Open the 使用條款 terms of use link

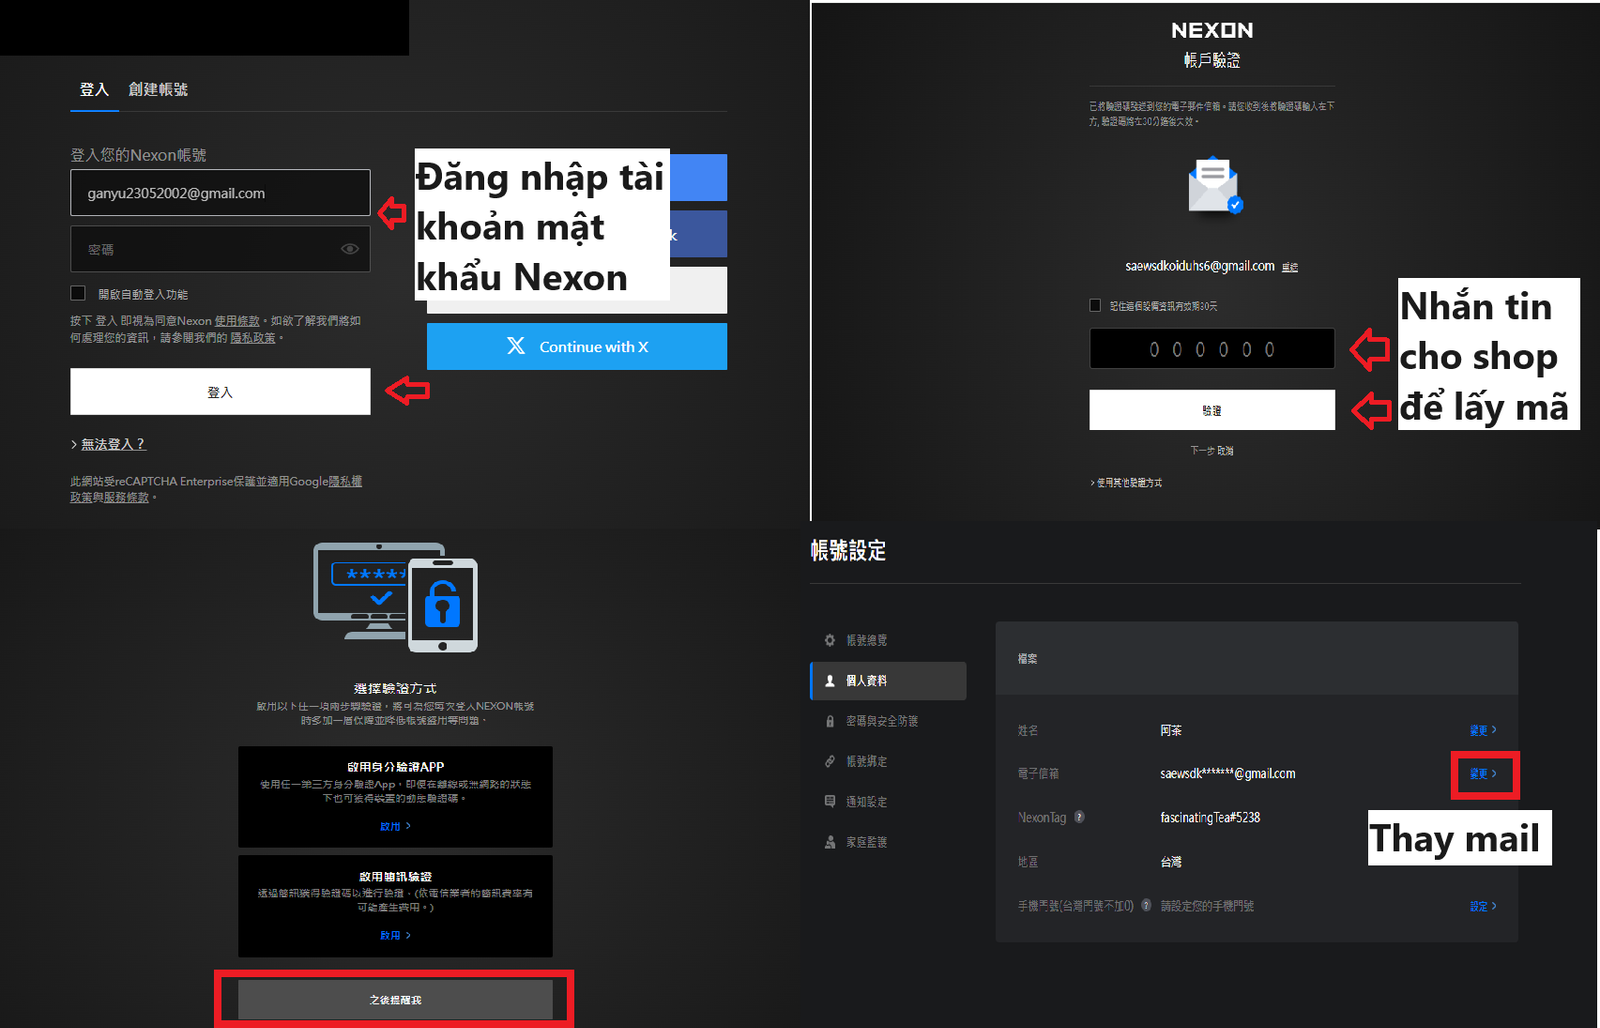pyautogui.click(x=237, y=321)
